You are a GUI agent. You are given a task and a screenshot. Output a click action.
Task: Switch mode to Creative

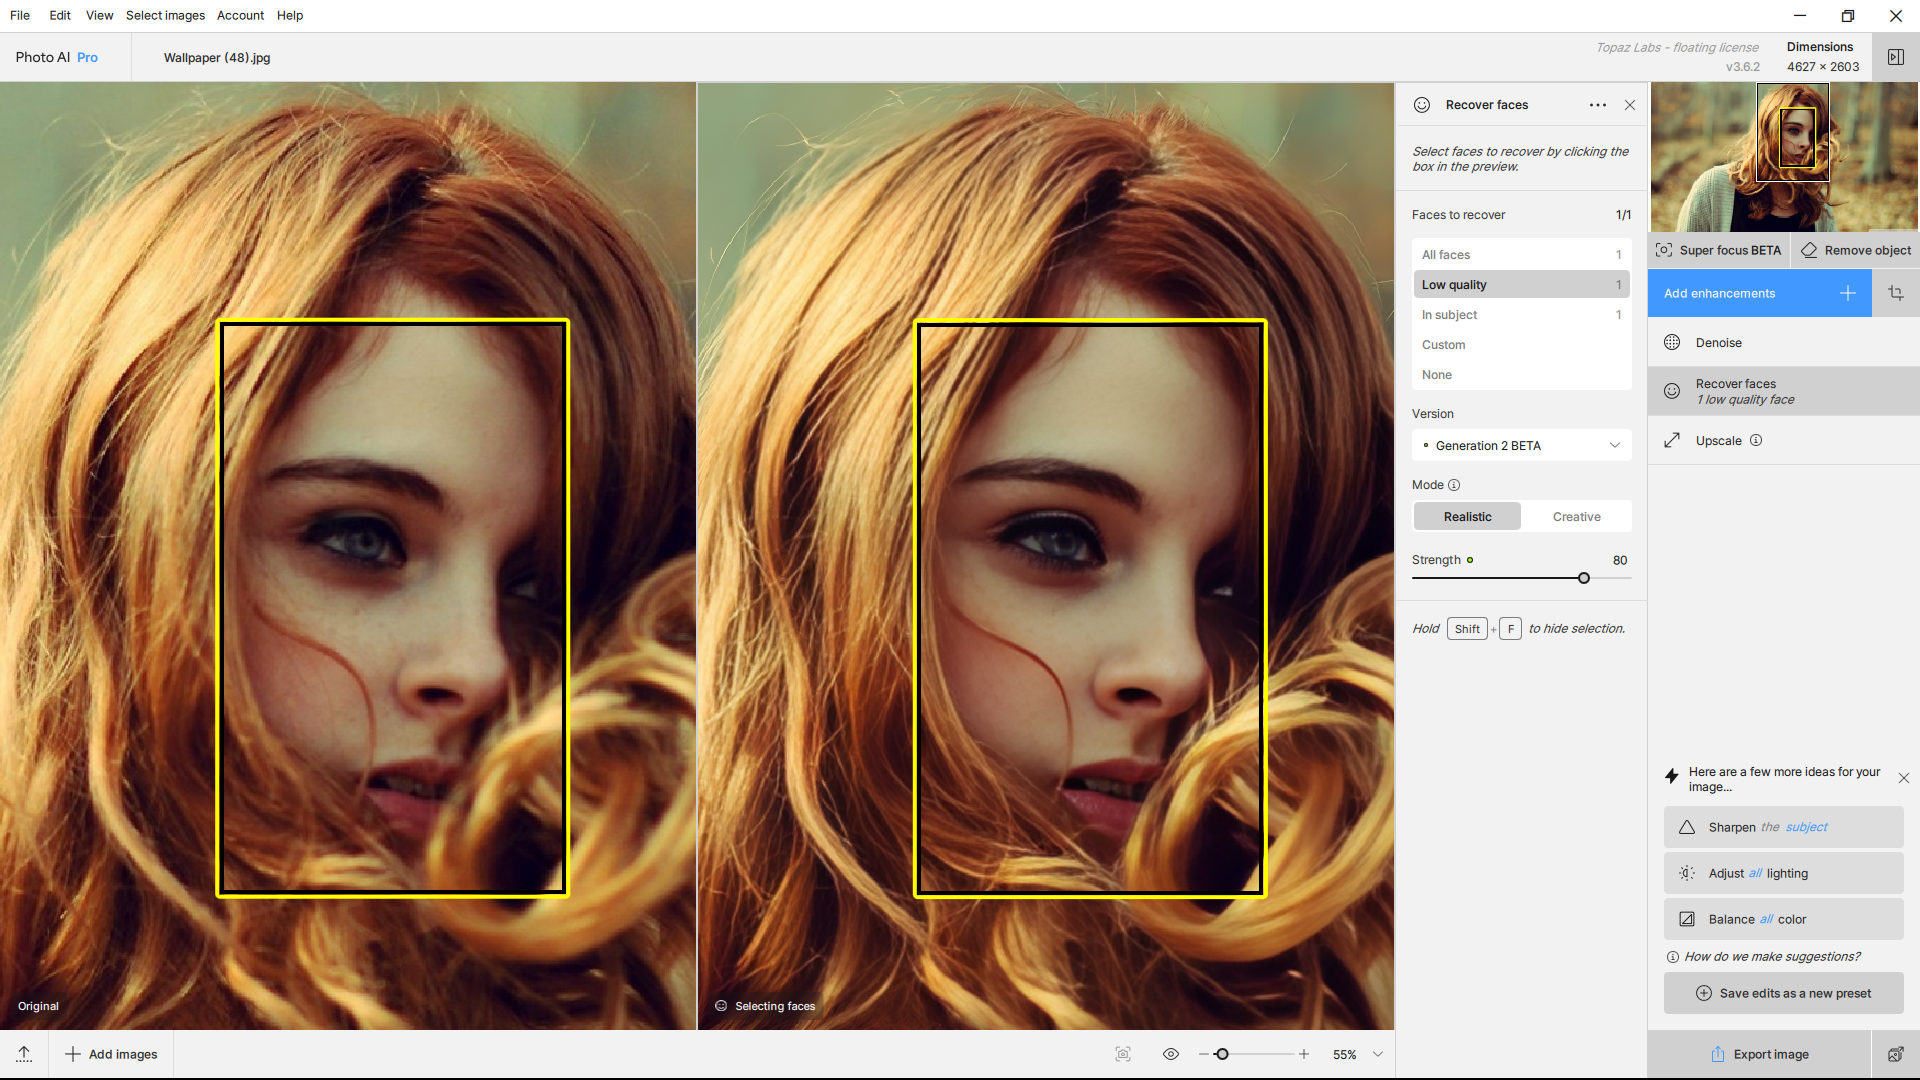pyautogui.click(x=1576, y=517)
